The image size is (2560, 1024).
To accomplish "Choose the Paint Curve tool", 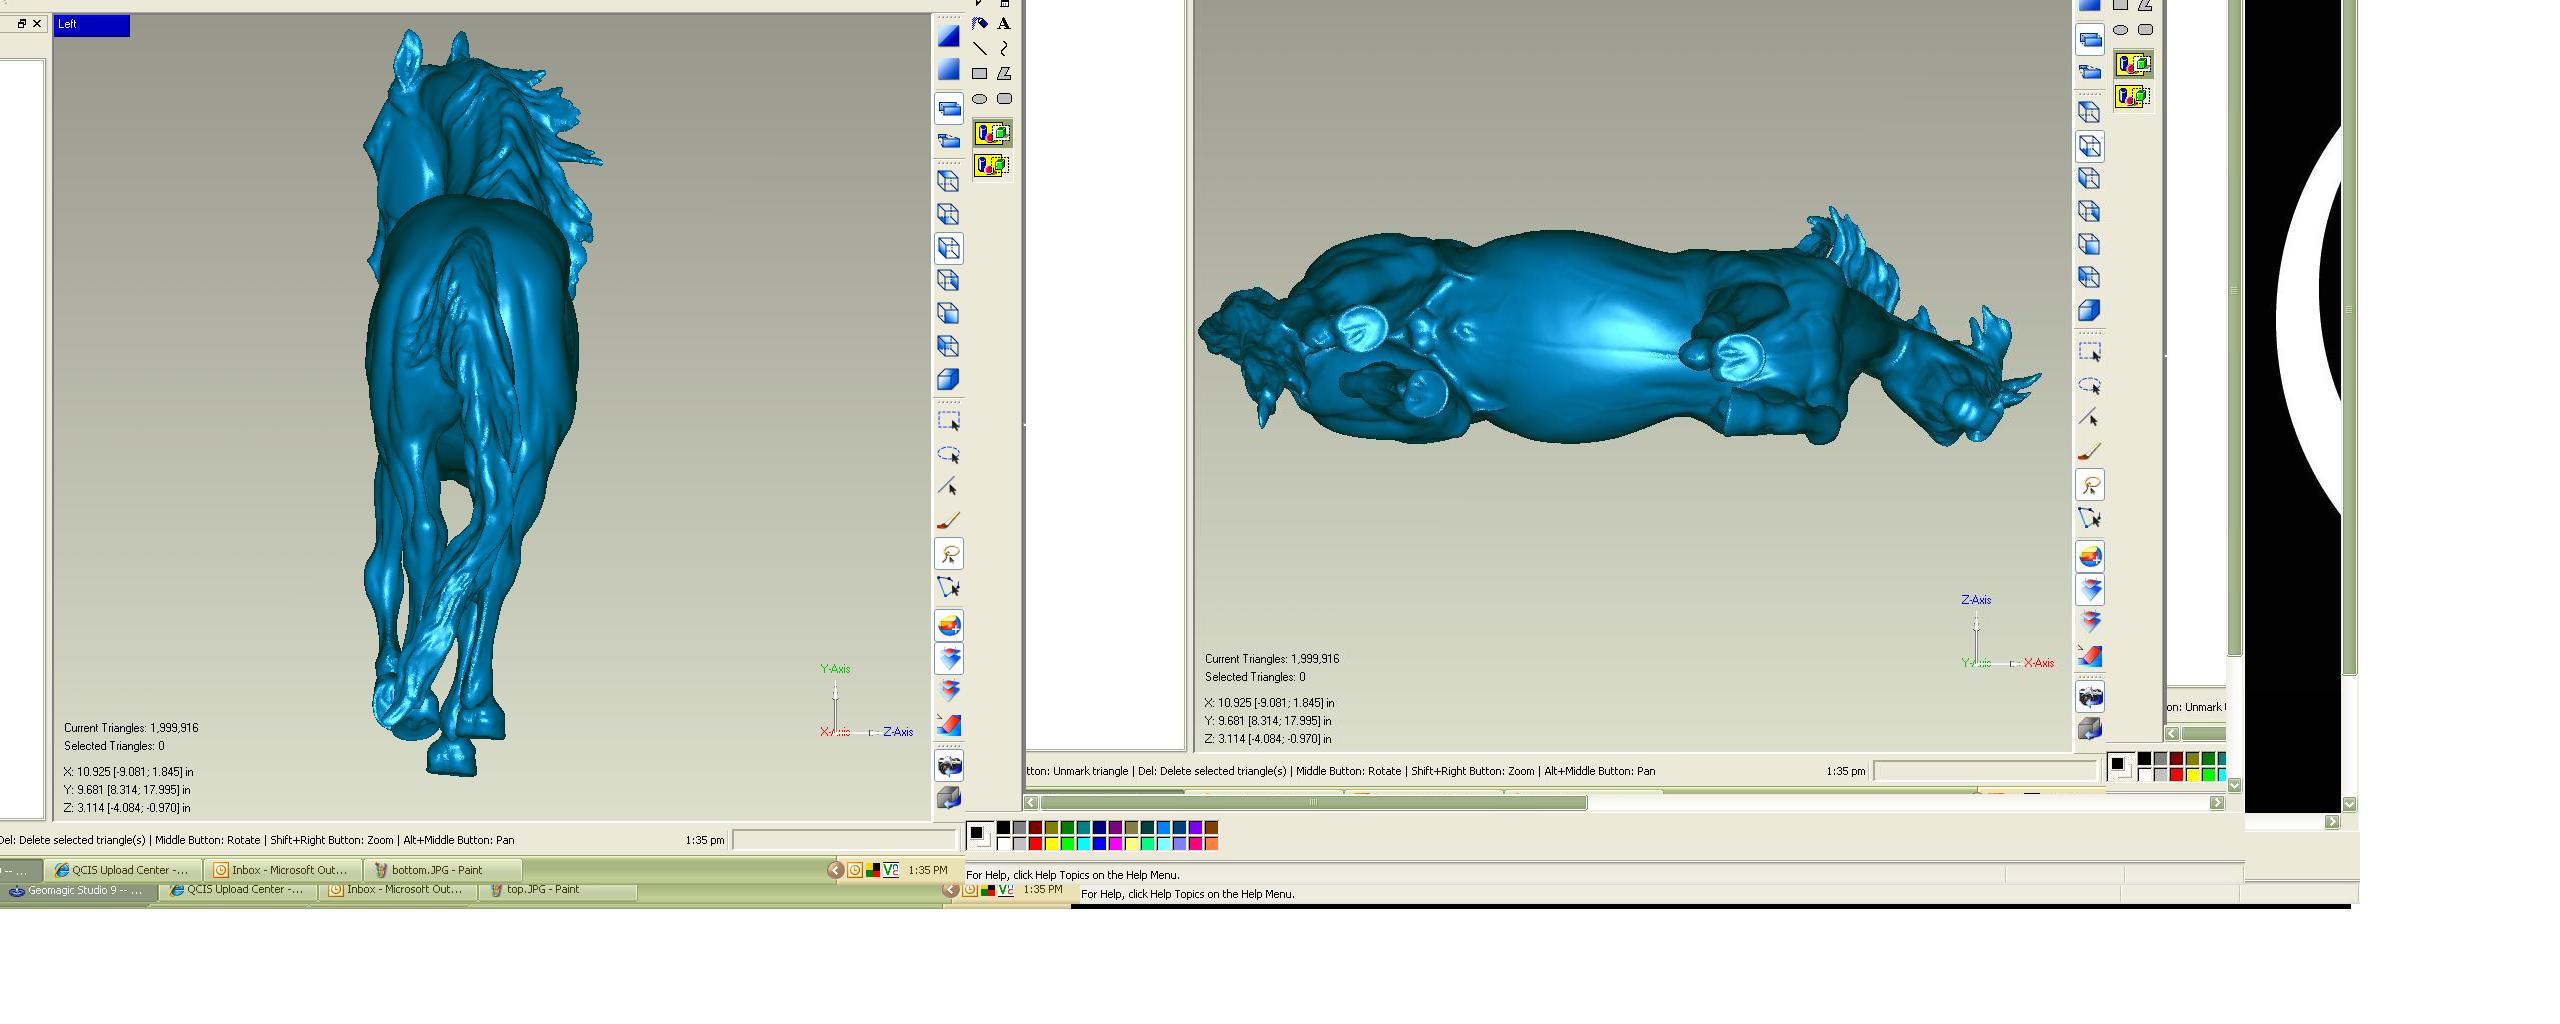I will point(1004,49).
